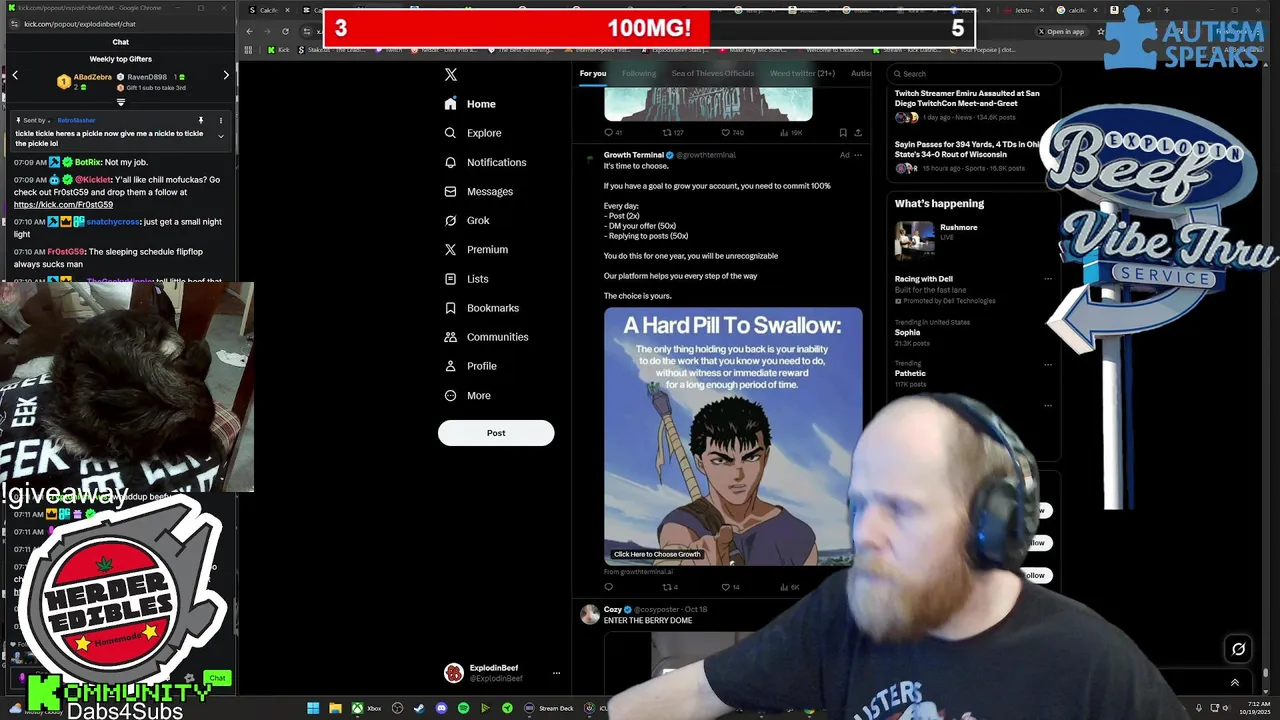Collapse the pinned message chevron
Viewport: 1280px width, 720px height.
pos(221,137)
